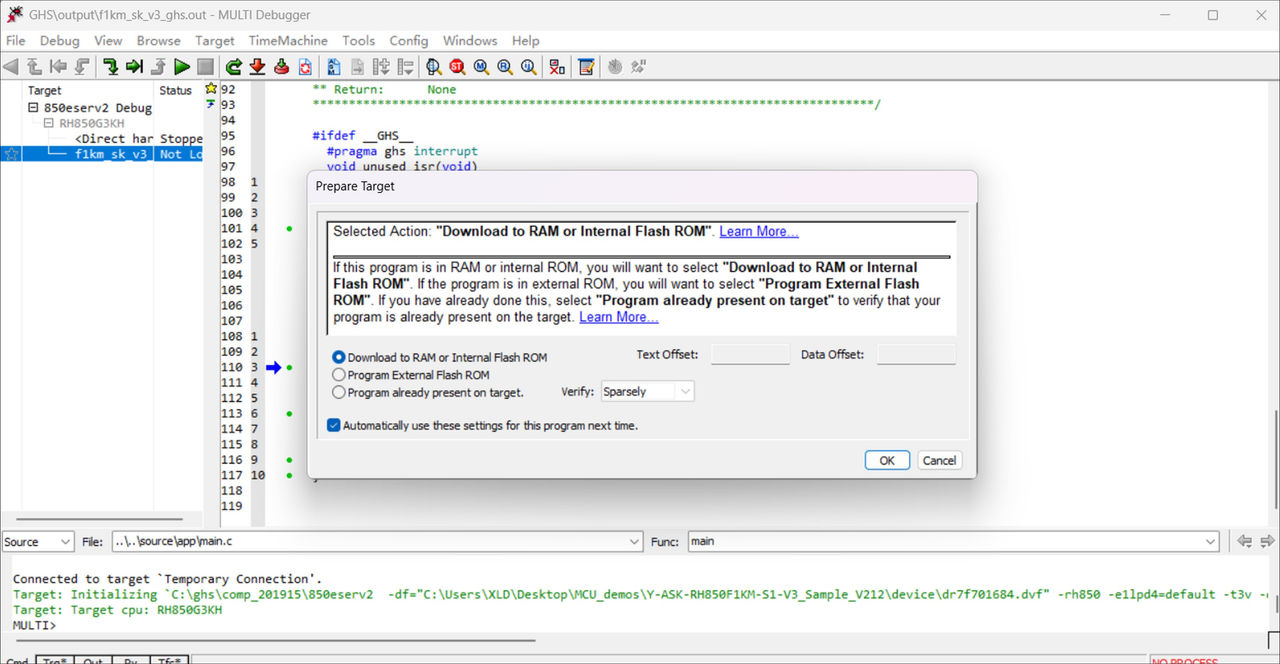The image size is (1280, 664).
Task: Click the green Restart program arrow icon
Action: click(234, 67)
